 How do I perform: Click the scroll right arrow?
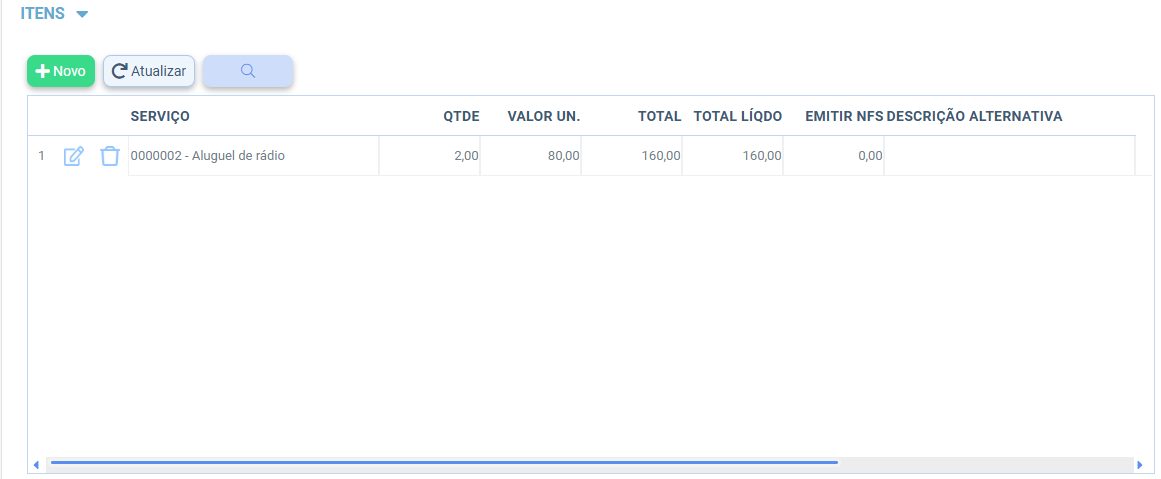(x=1139, y=464)
